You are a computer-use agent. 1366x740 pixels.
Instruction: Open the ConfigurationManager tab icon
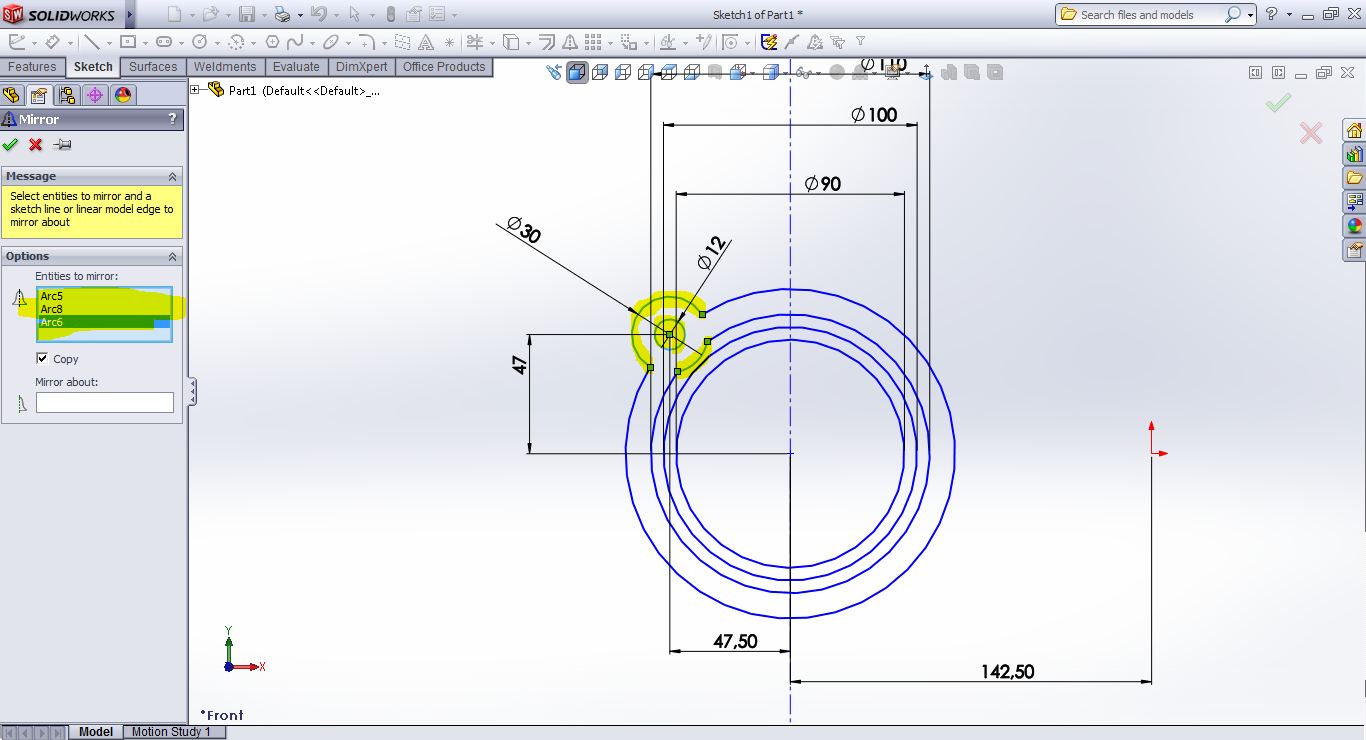(x=67, y=95)
